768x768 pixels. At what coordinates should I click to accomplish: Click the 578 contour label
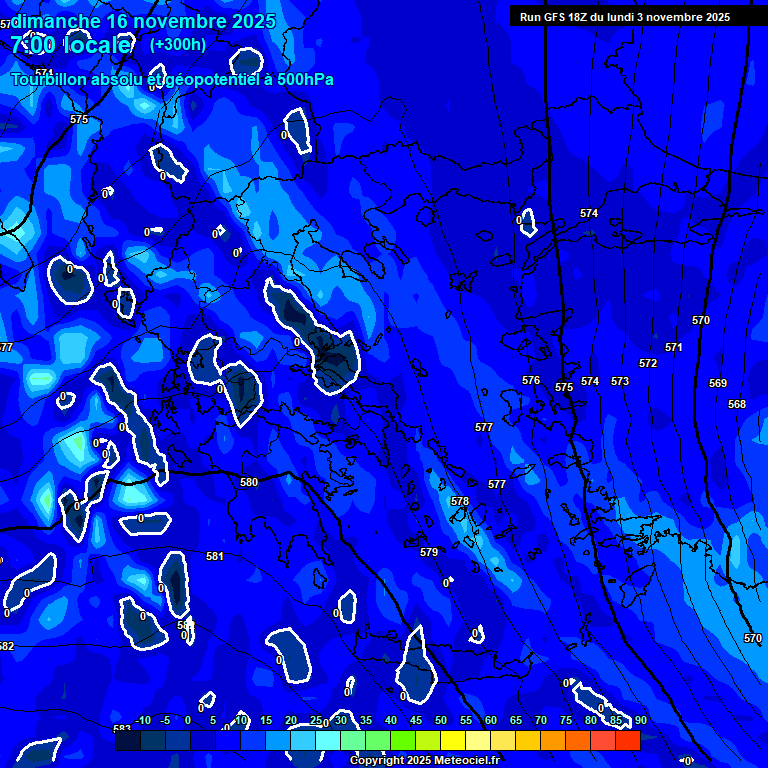coord(459,501)
